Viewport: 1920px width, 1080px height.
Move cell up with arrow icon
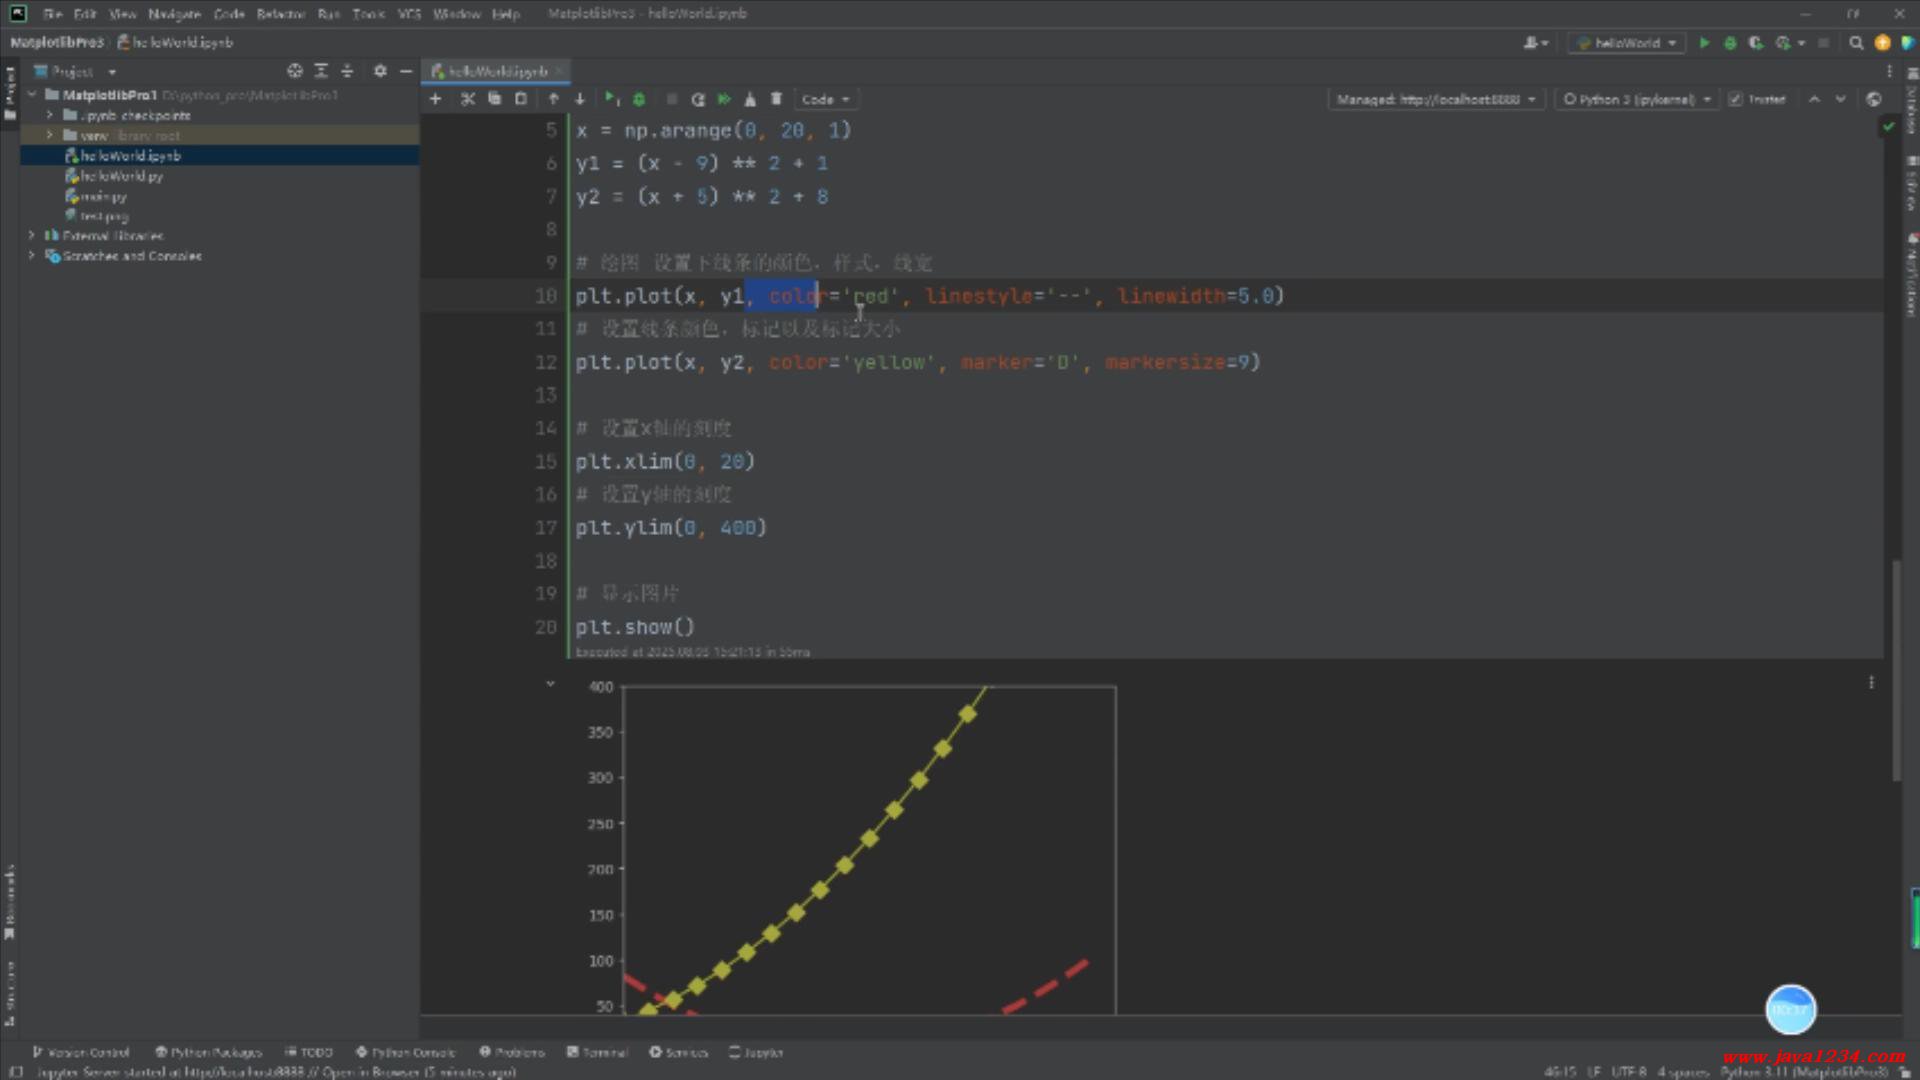[x=553, y=99]
